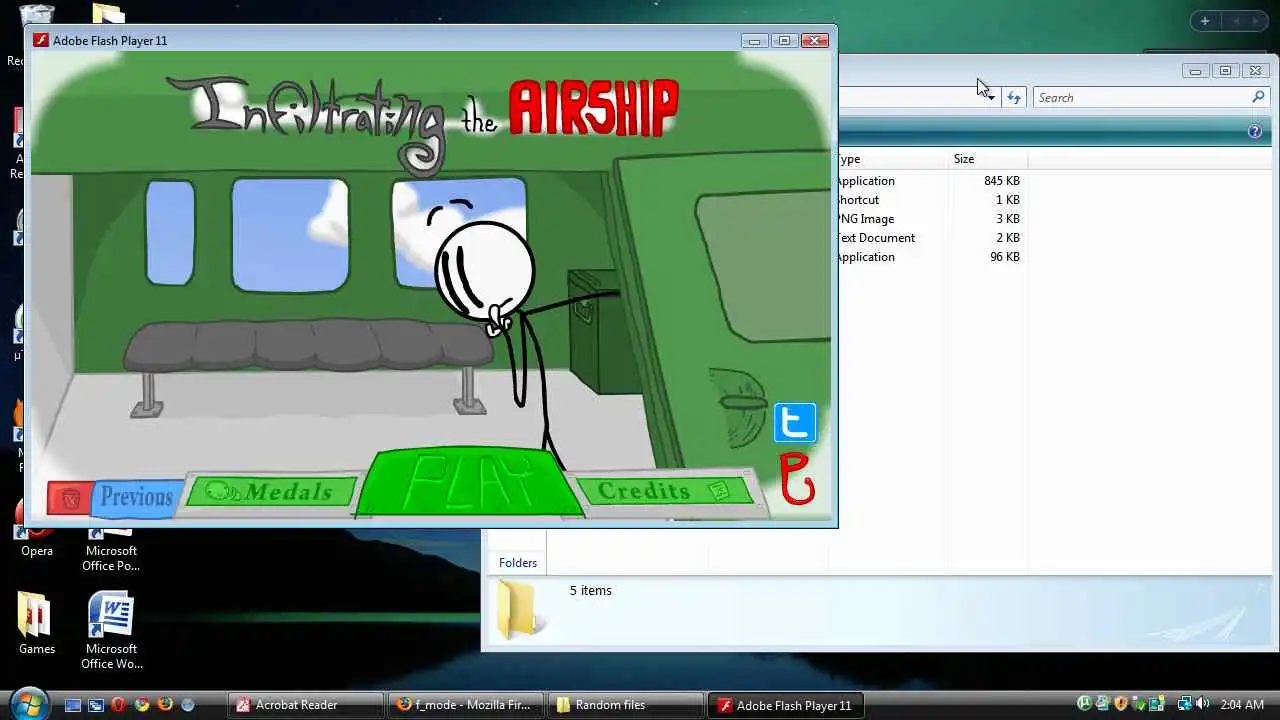The height and width of the screenshot is (720, 1280).
Task: Click the orange shield security tray icon
Action: pyautogui.click(x=1121, y=704)
